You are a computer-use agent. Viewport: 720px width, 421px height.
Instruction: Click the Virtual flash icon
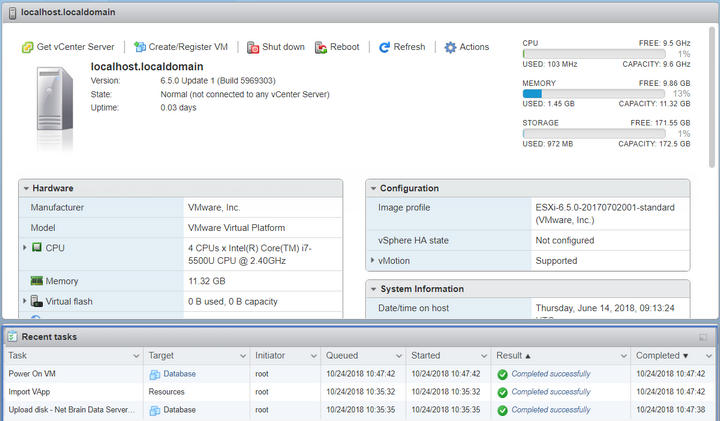tap(37, 301)
